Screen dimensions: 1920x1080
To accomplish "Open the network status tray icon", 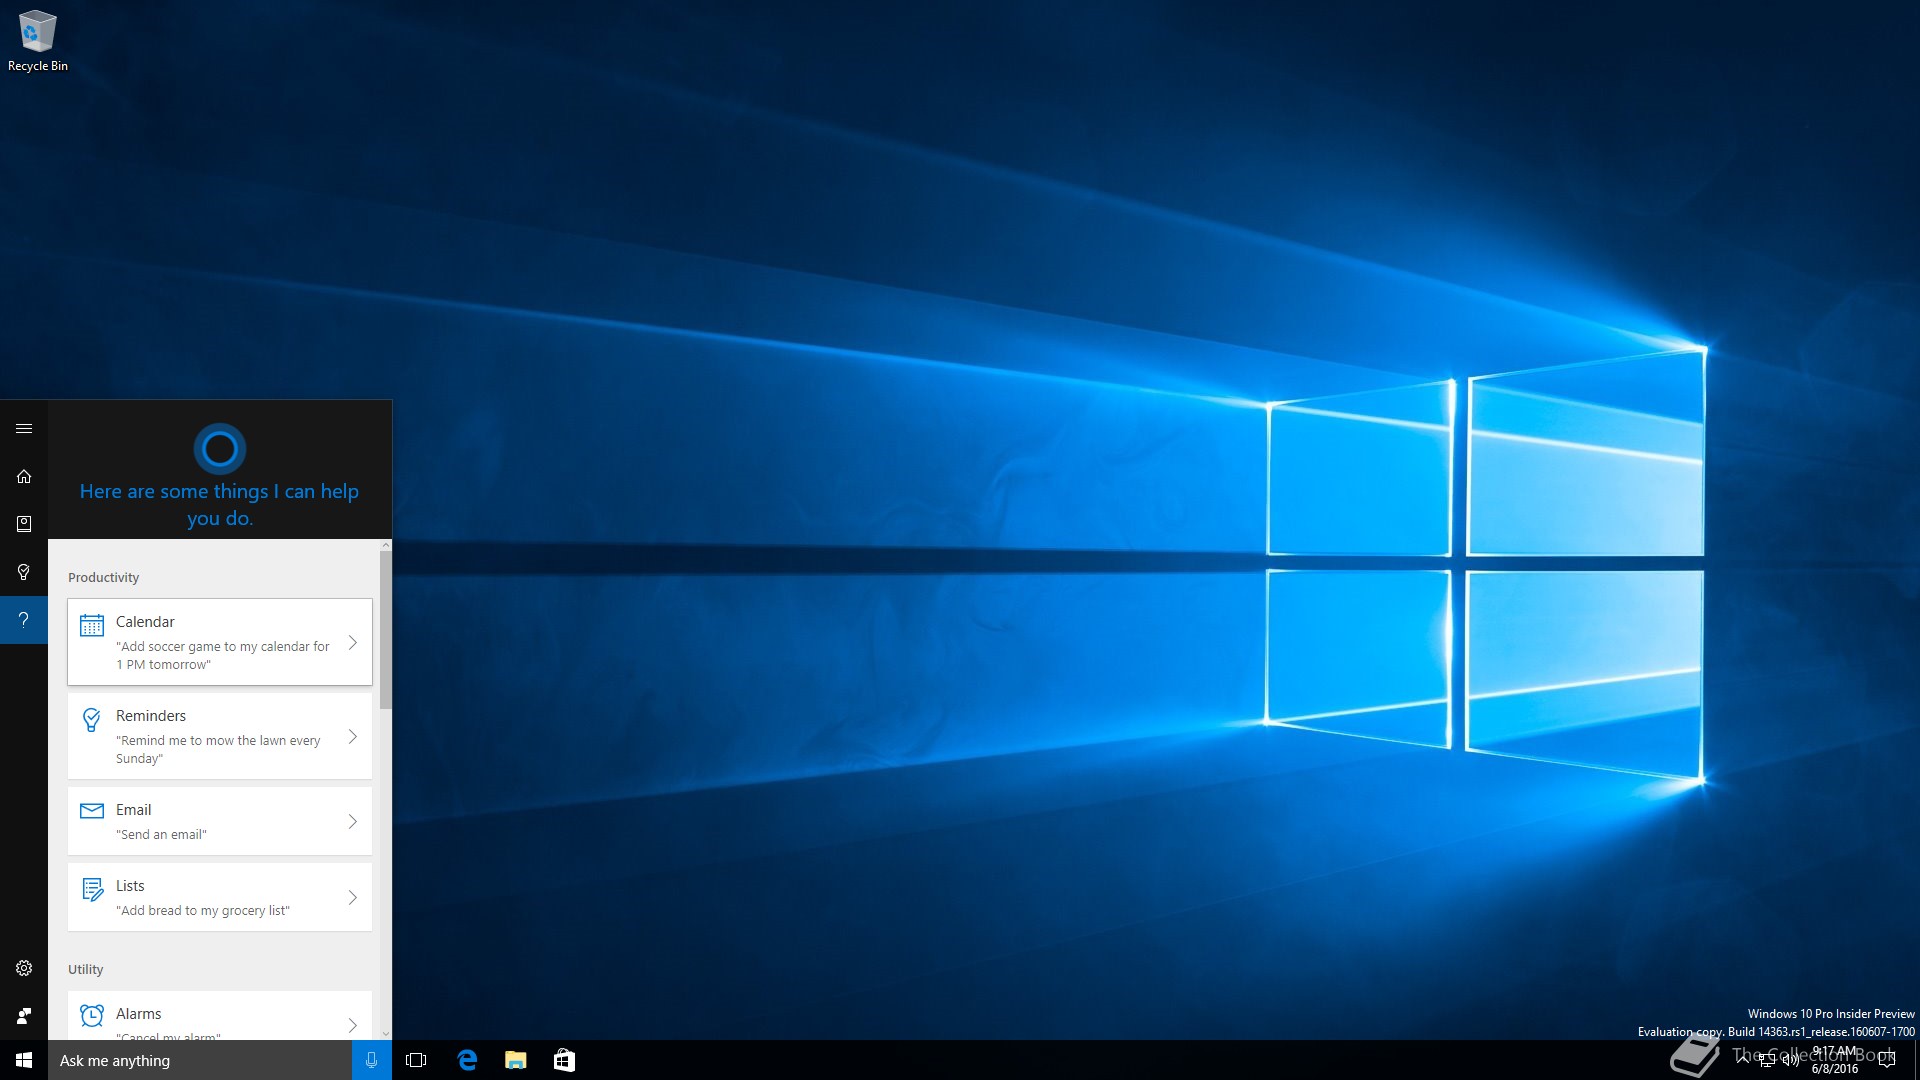I will [x=1767, y=1060].
